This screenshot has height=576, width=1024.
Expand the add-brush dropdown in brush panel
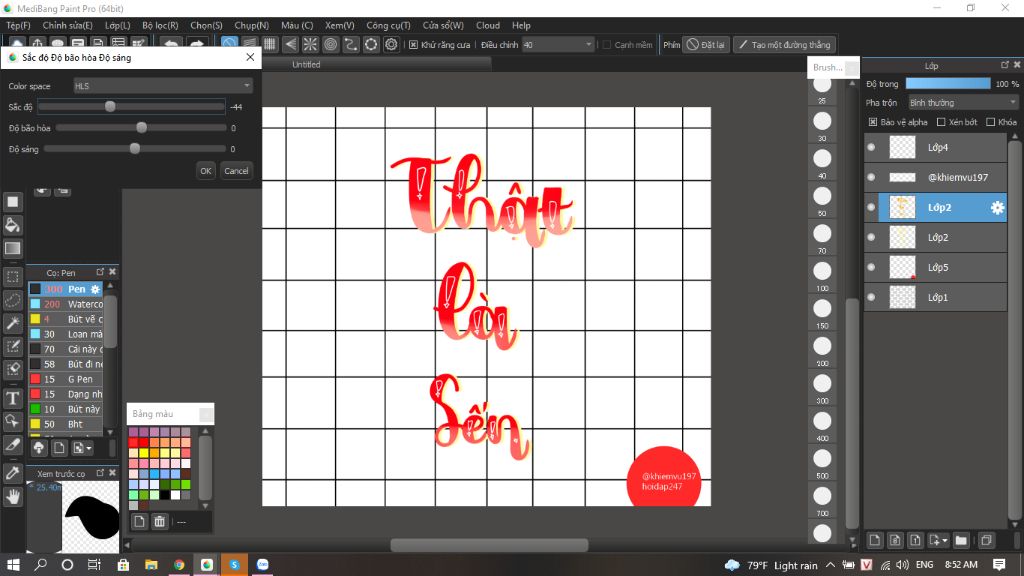[89, 448]
